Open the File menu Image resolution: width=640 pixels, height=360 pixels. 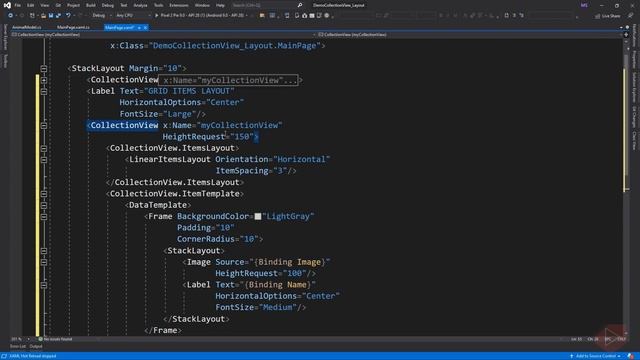click(18, 5)
